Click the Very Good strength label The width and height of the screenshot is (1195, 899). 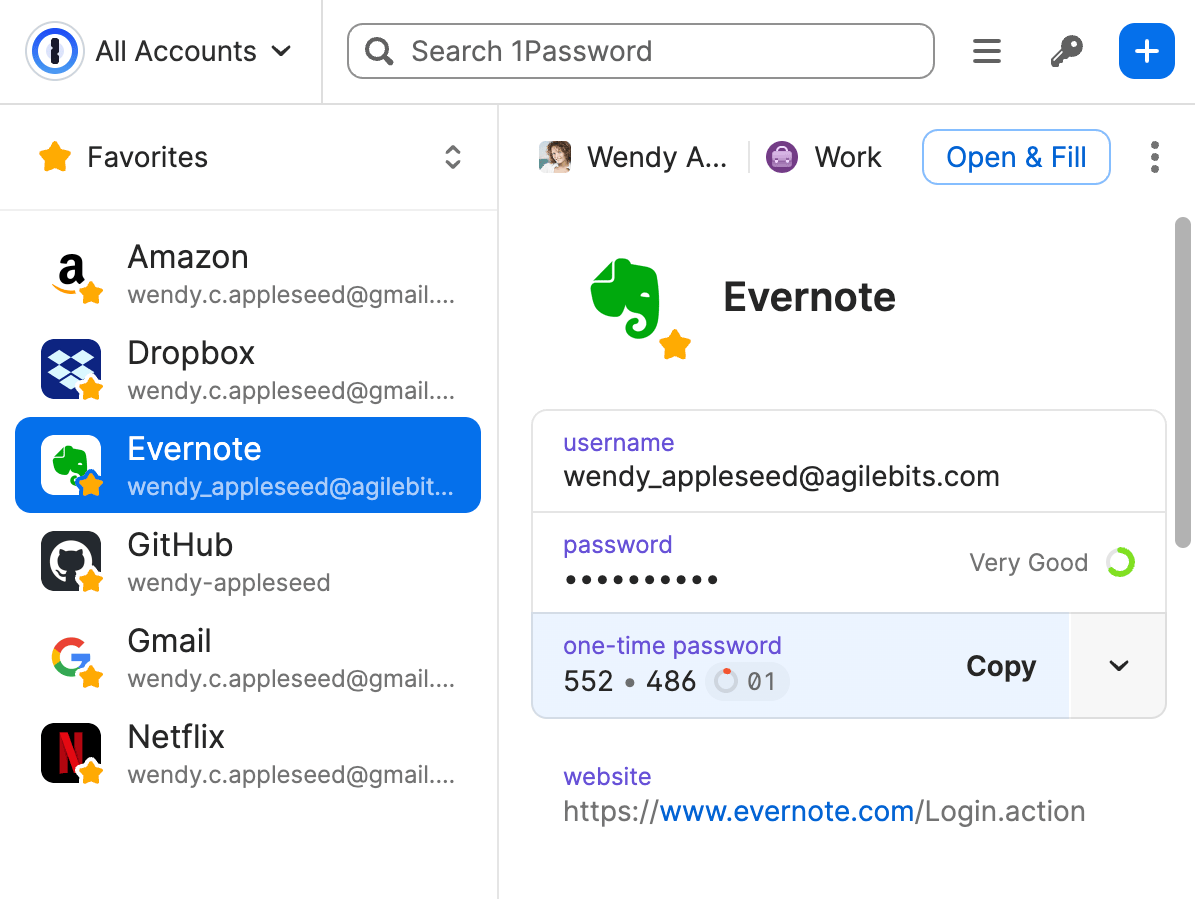tap(1028, 562)
